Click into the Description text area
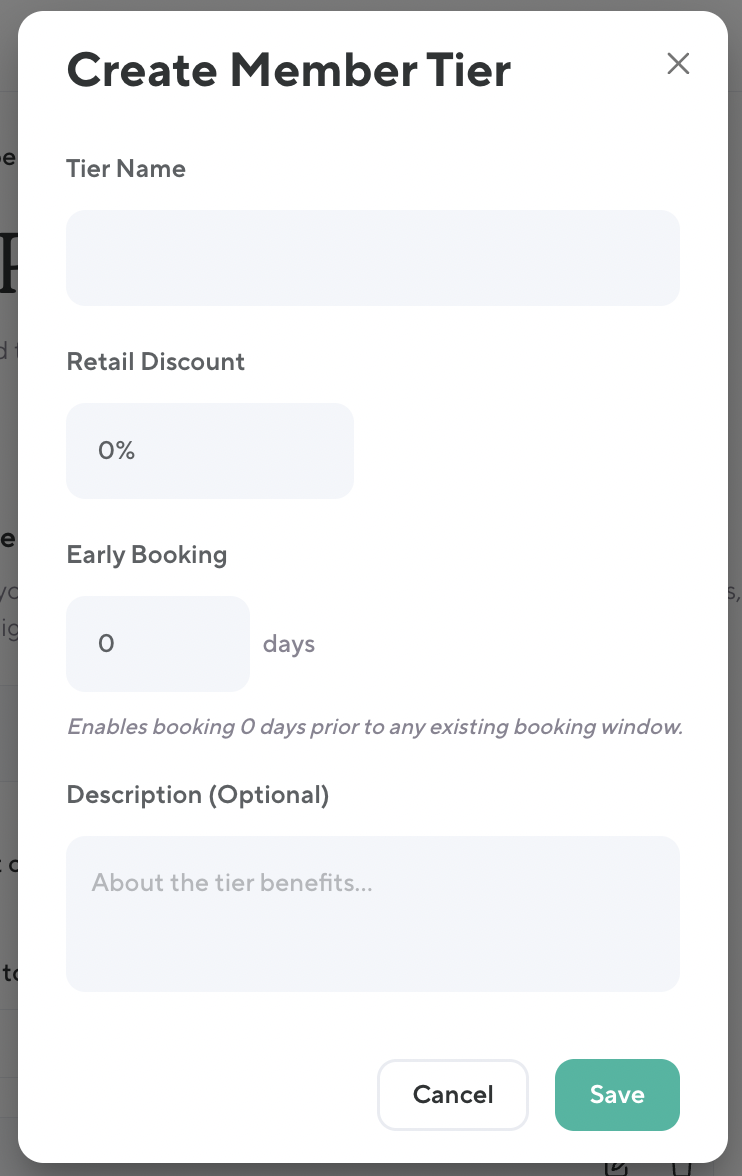The width and height of the screenshot is (742, 1176). click(x=372, y=930)
